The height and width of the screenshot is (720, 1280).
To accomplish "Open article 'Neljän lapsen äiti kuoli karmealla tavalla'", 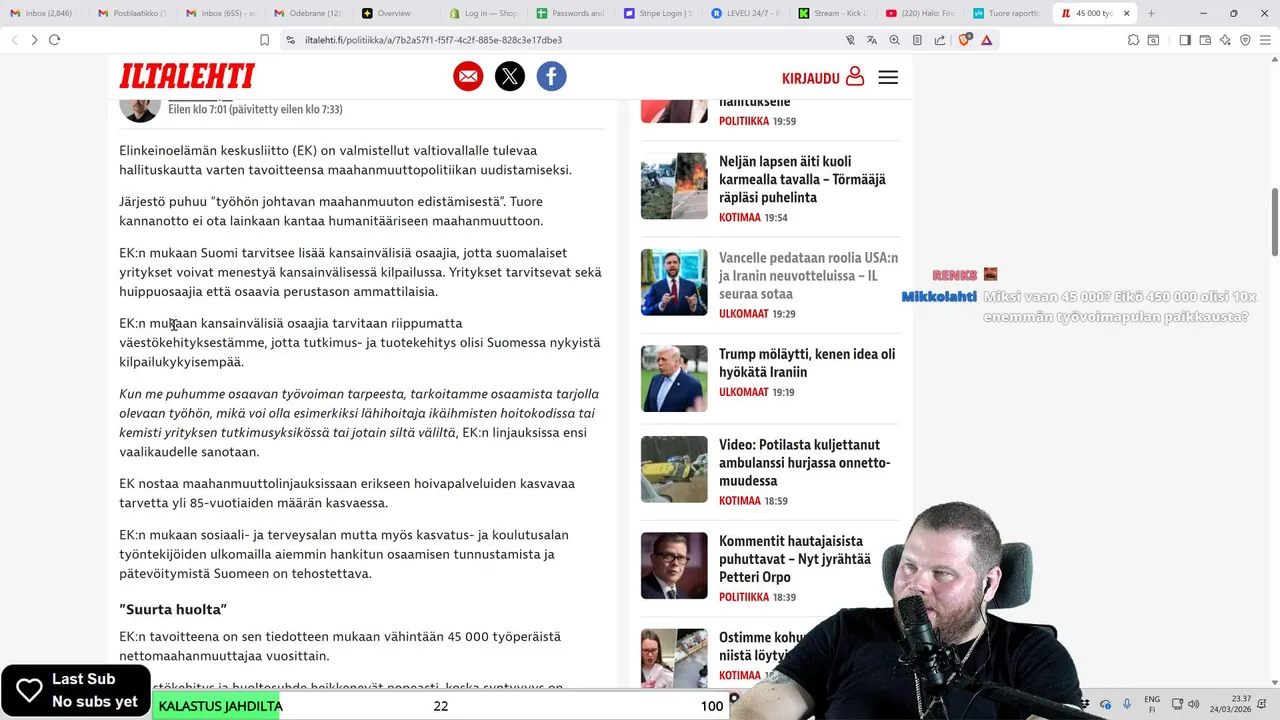I will point(802,179).
